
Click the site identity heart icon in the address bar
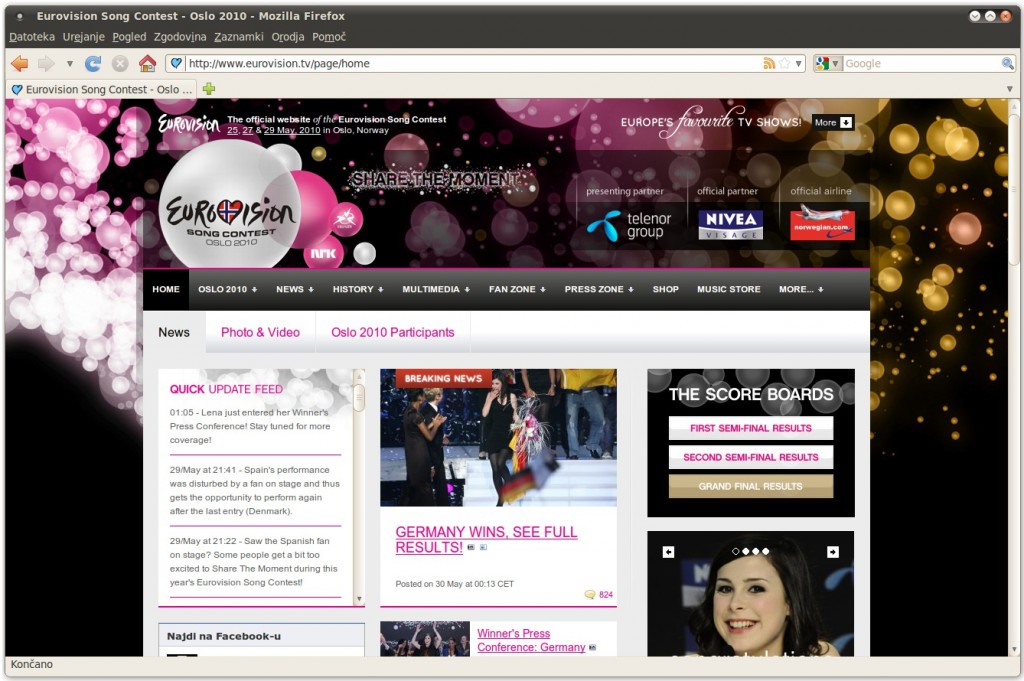tap(176, 63)
